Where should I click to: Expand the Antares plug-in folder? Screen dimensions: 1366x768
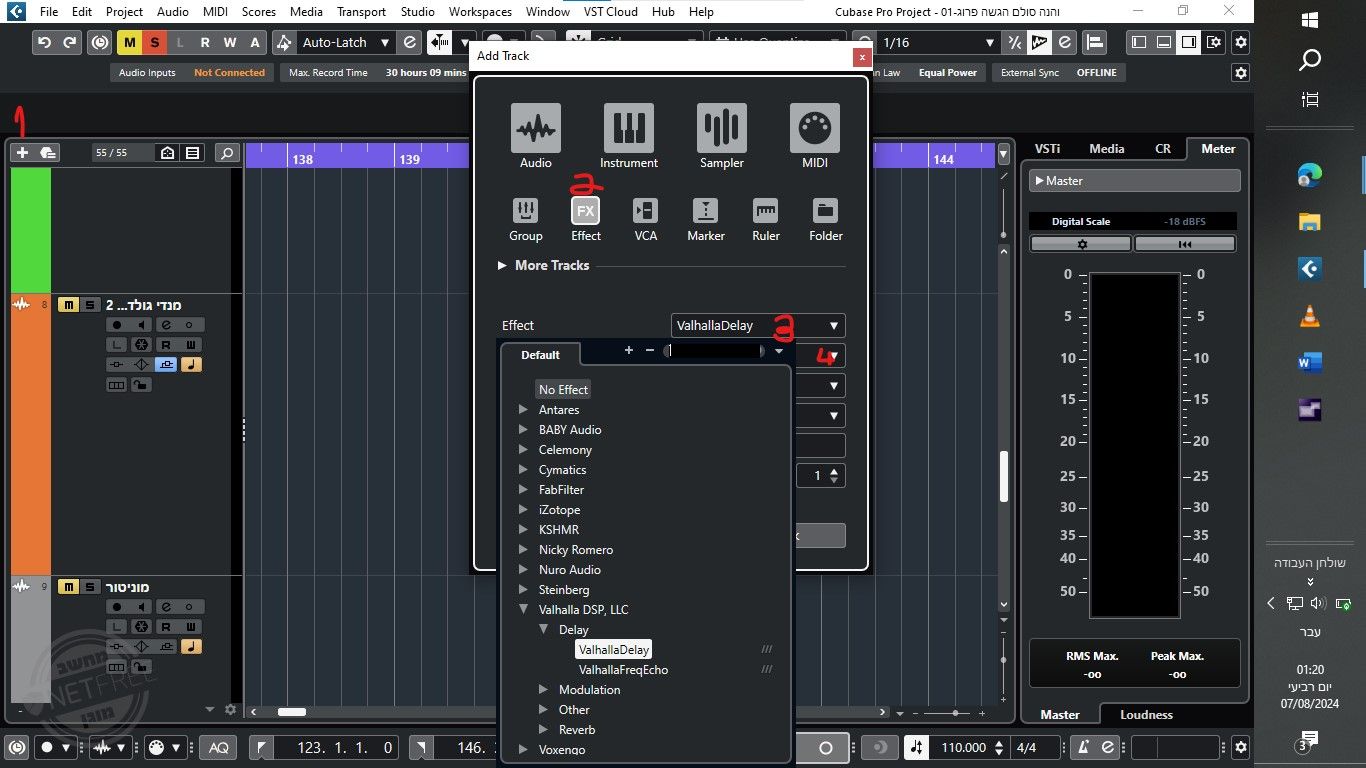click(x=523, y=410)
